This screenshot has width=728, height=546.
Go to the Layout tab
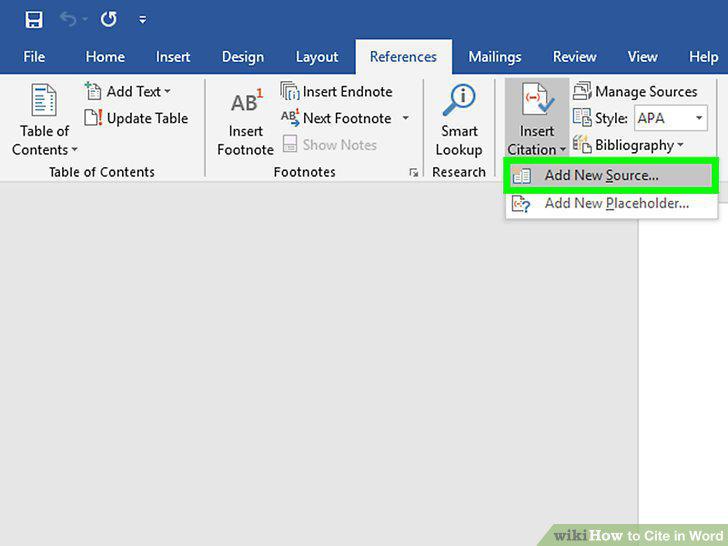tap(317, 57)
